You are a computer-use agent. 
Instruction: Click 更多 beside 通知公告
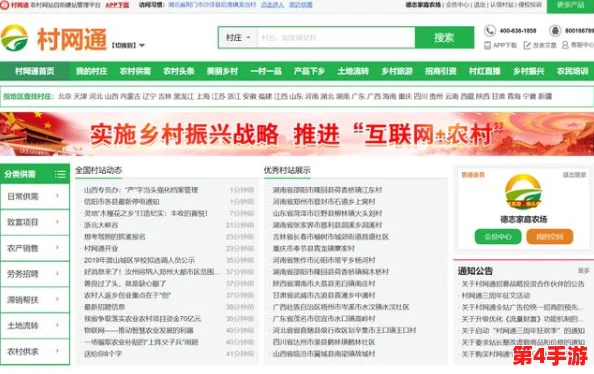click(583, 271)
